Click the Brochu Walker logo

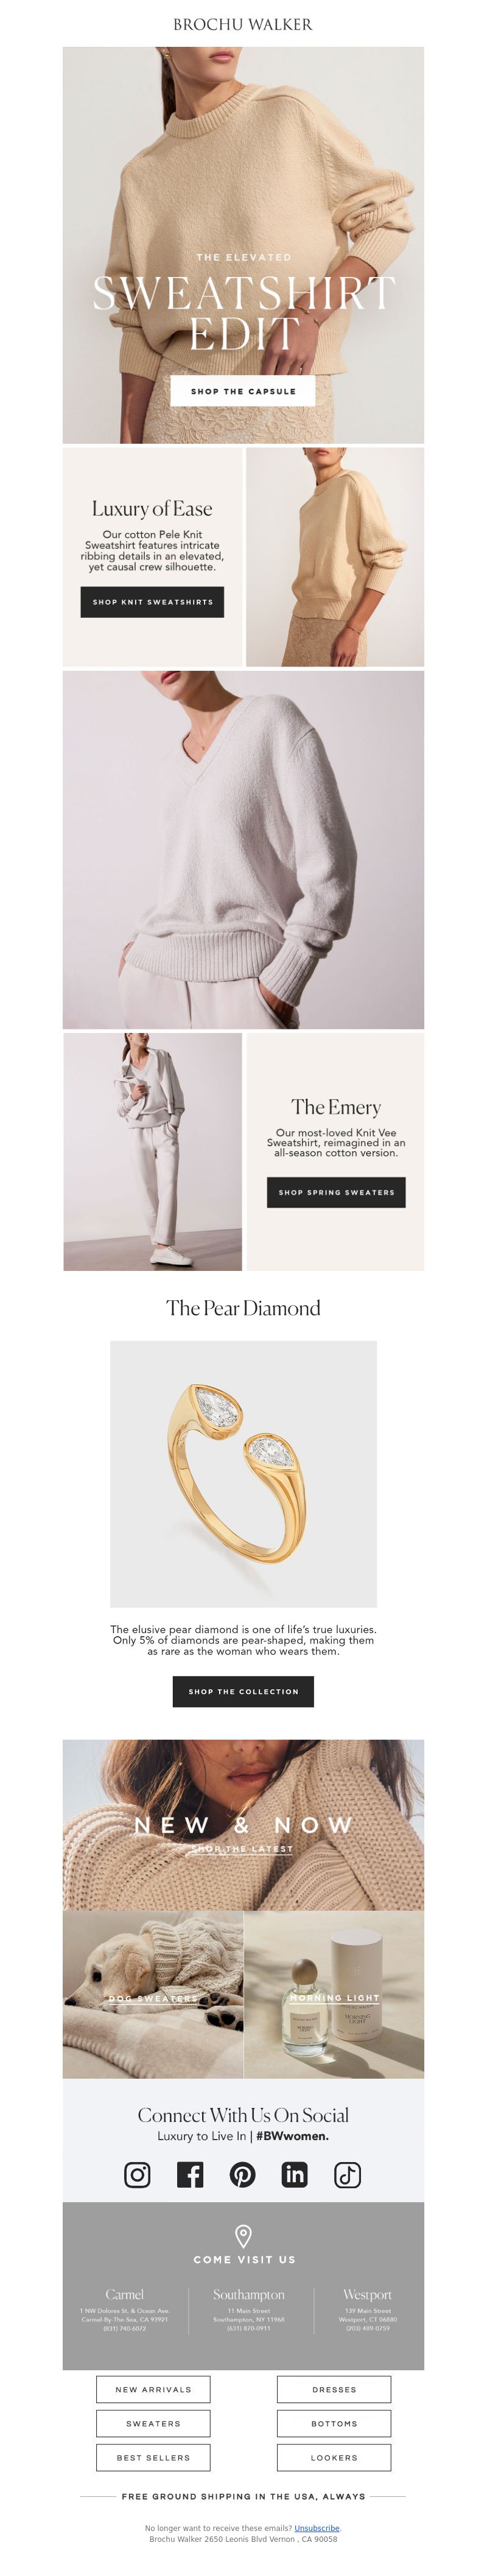243,24
